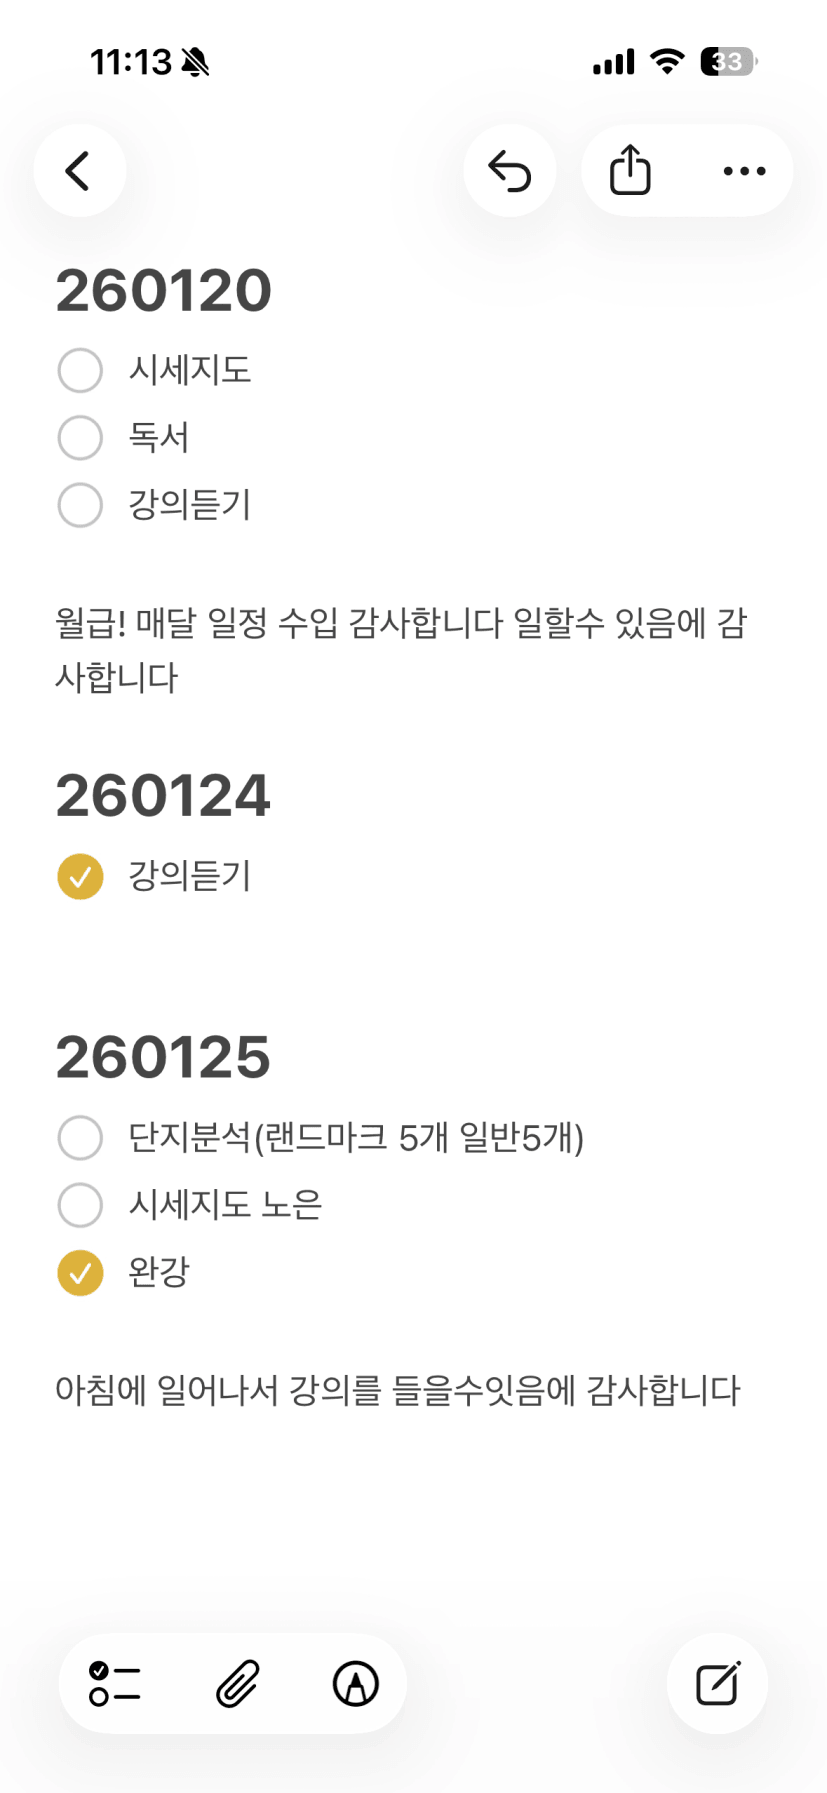The height and width of the screenshot is (1793, 827).
Task: Uncheck the completed 완강 item
Action: (80, 1273)
